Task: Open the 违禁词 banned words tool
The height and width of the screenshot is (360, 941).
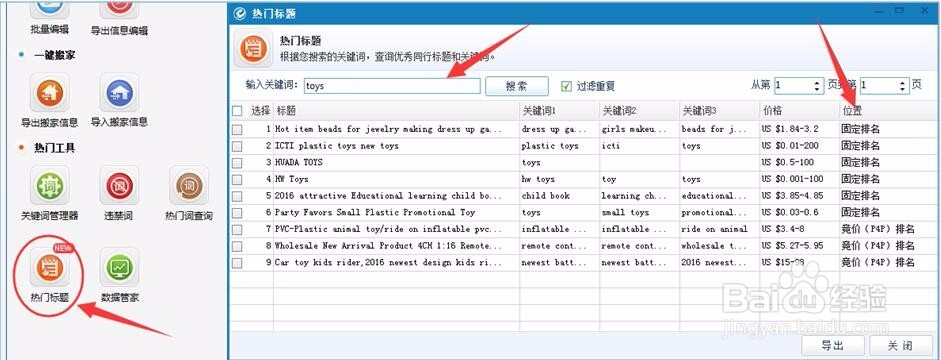Action: (x=119, y=185)
